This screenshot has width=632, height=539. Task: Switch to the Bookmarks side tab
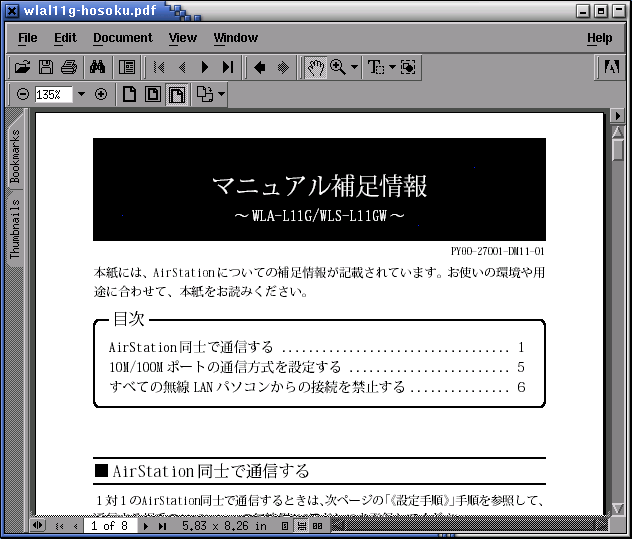pyautogui.click(x=15, y=156)
